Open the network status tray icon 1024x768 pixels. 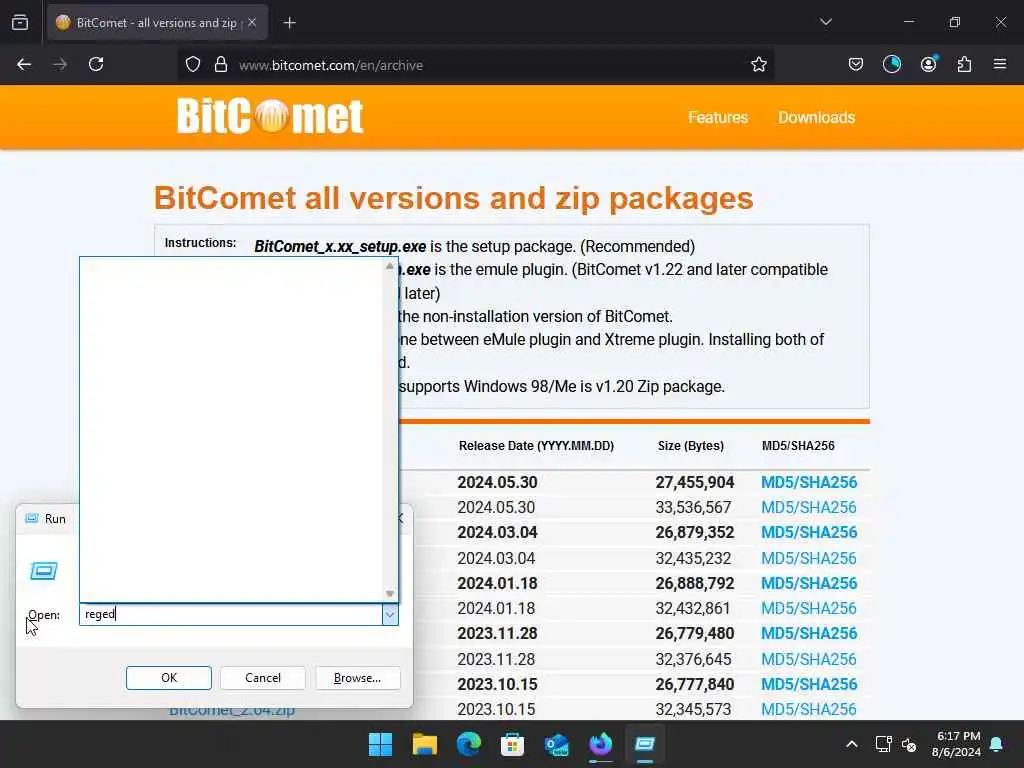tap(883, 744)
